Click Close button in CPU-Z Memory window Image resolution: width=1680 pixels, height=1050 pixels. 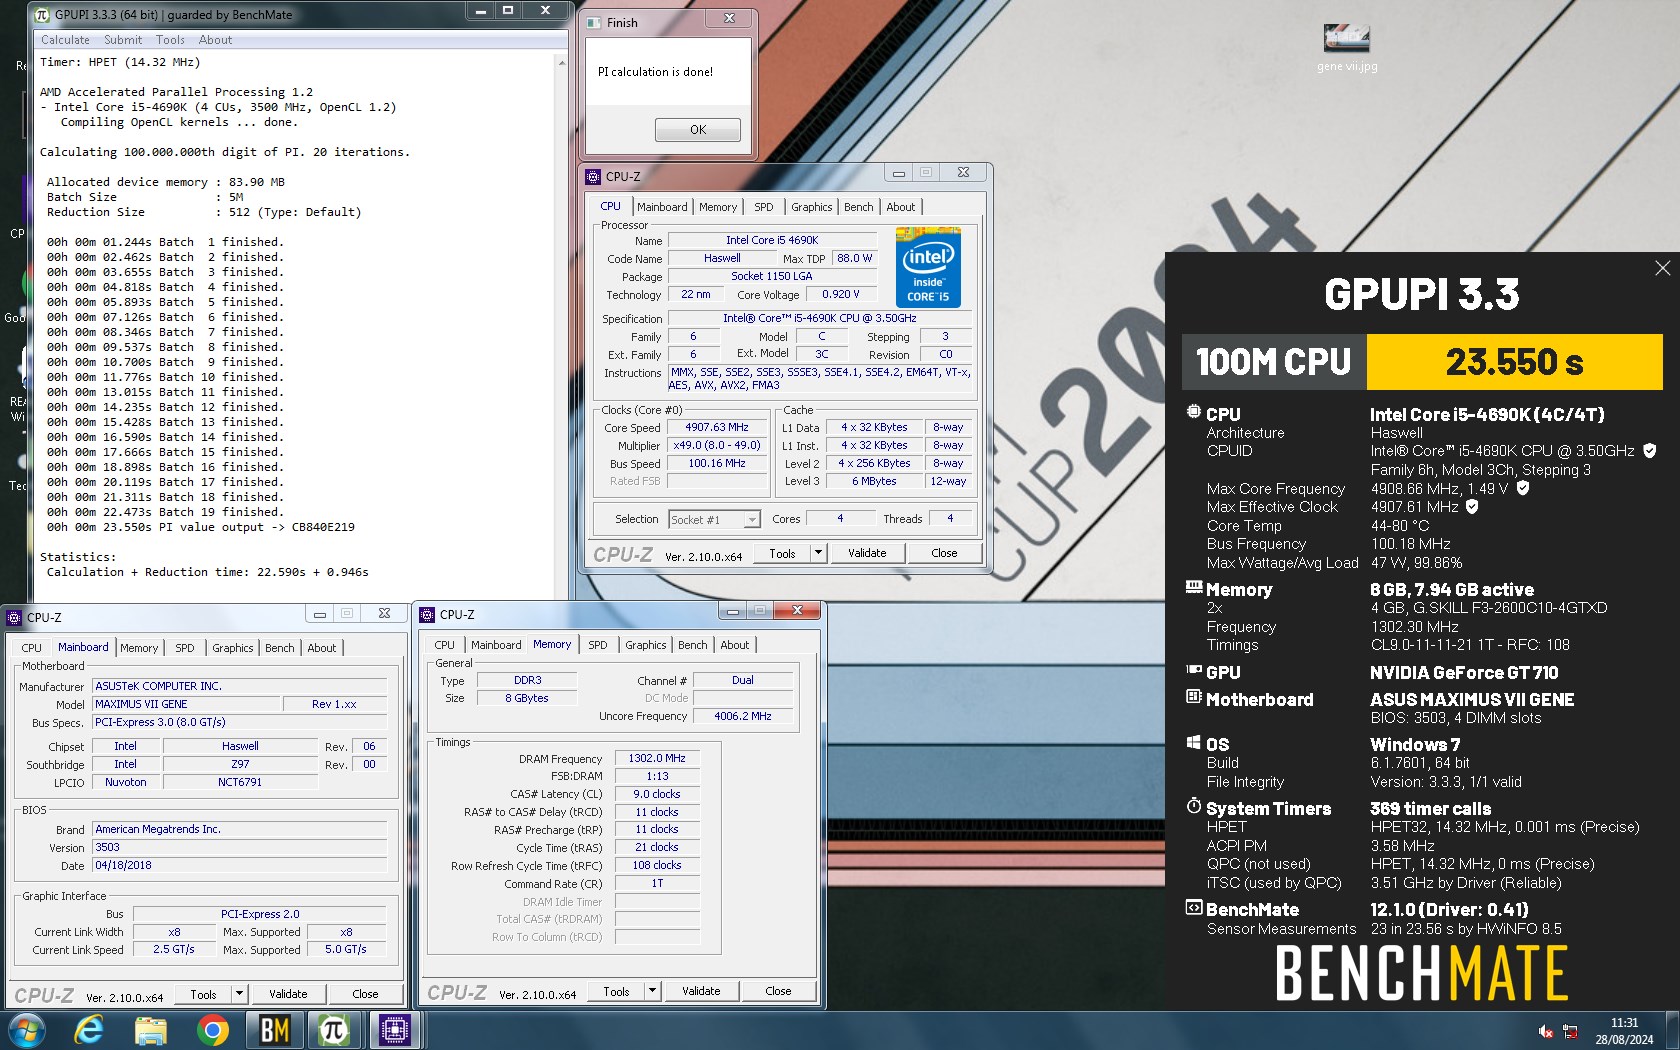point(778,991)
